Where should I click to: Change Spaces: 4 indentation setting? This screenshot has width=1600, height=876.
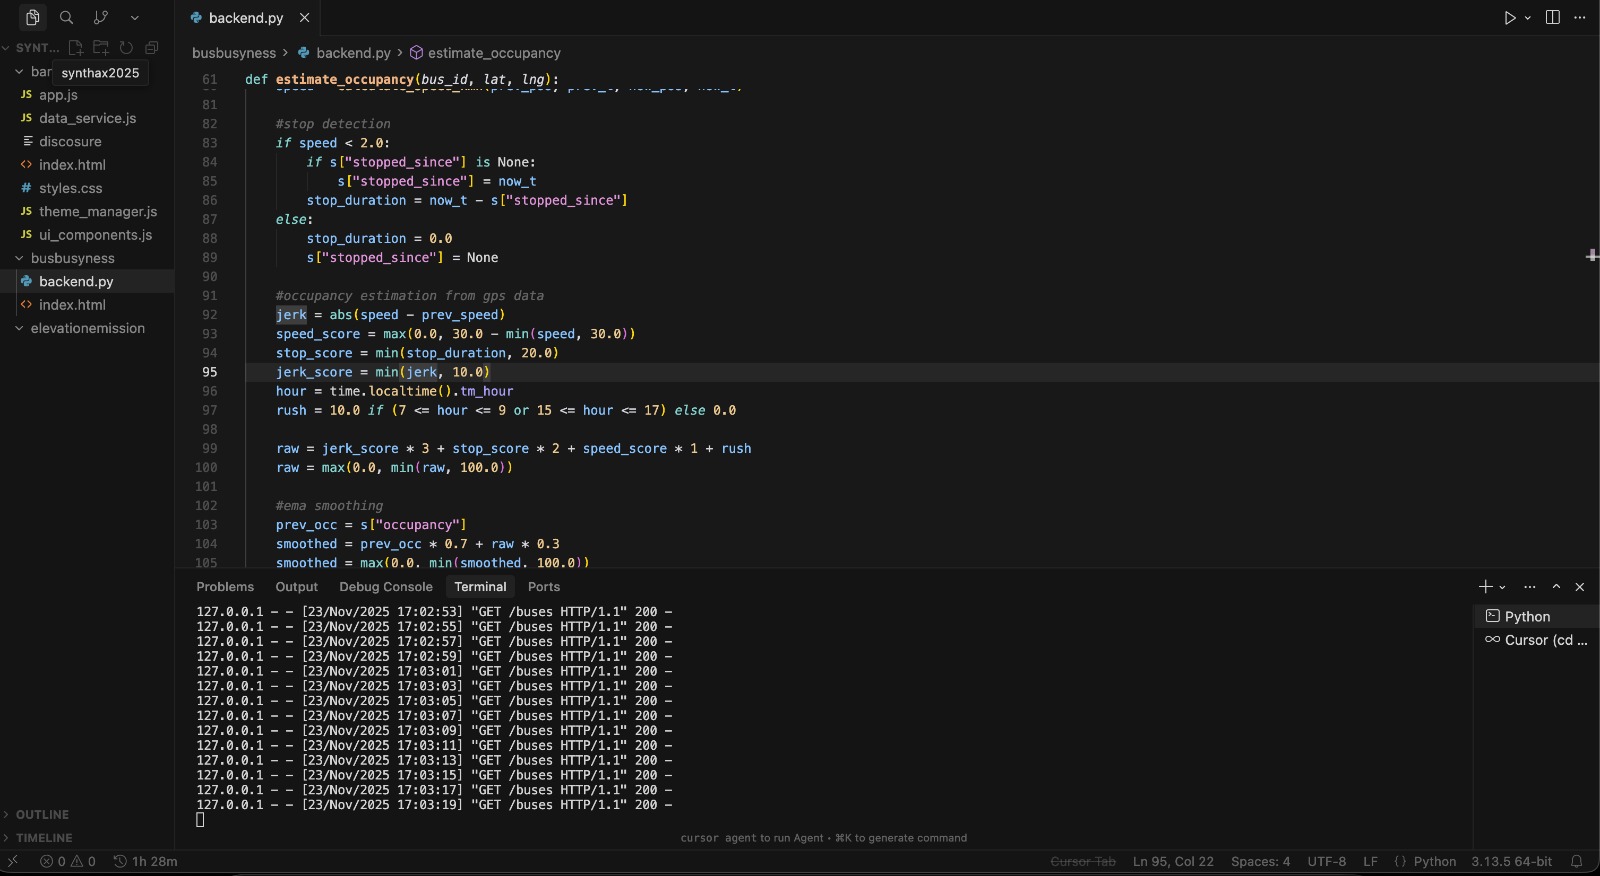coord(1260,861)
